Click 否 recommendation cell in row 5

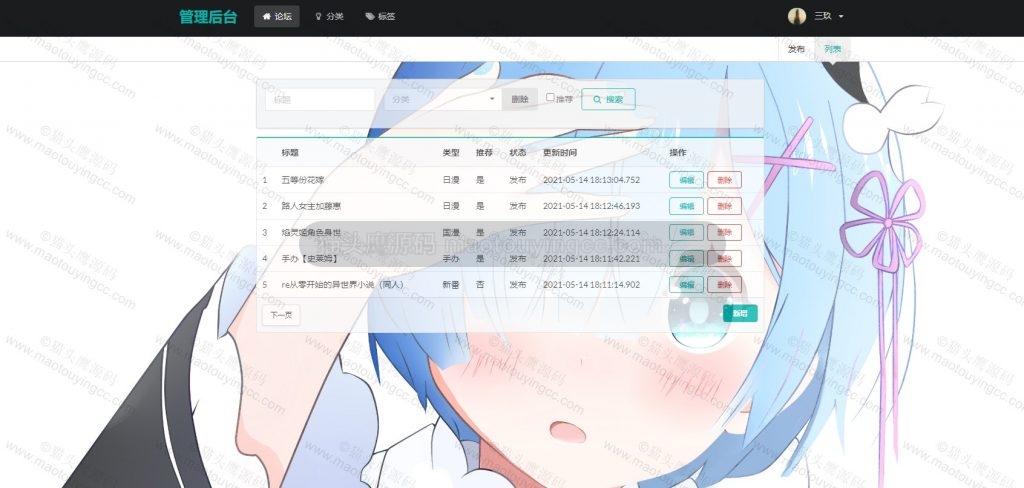[481, 285]
